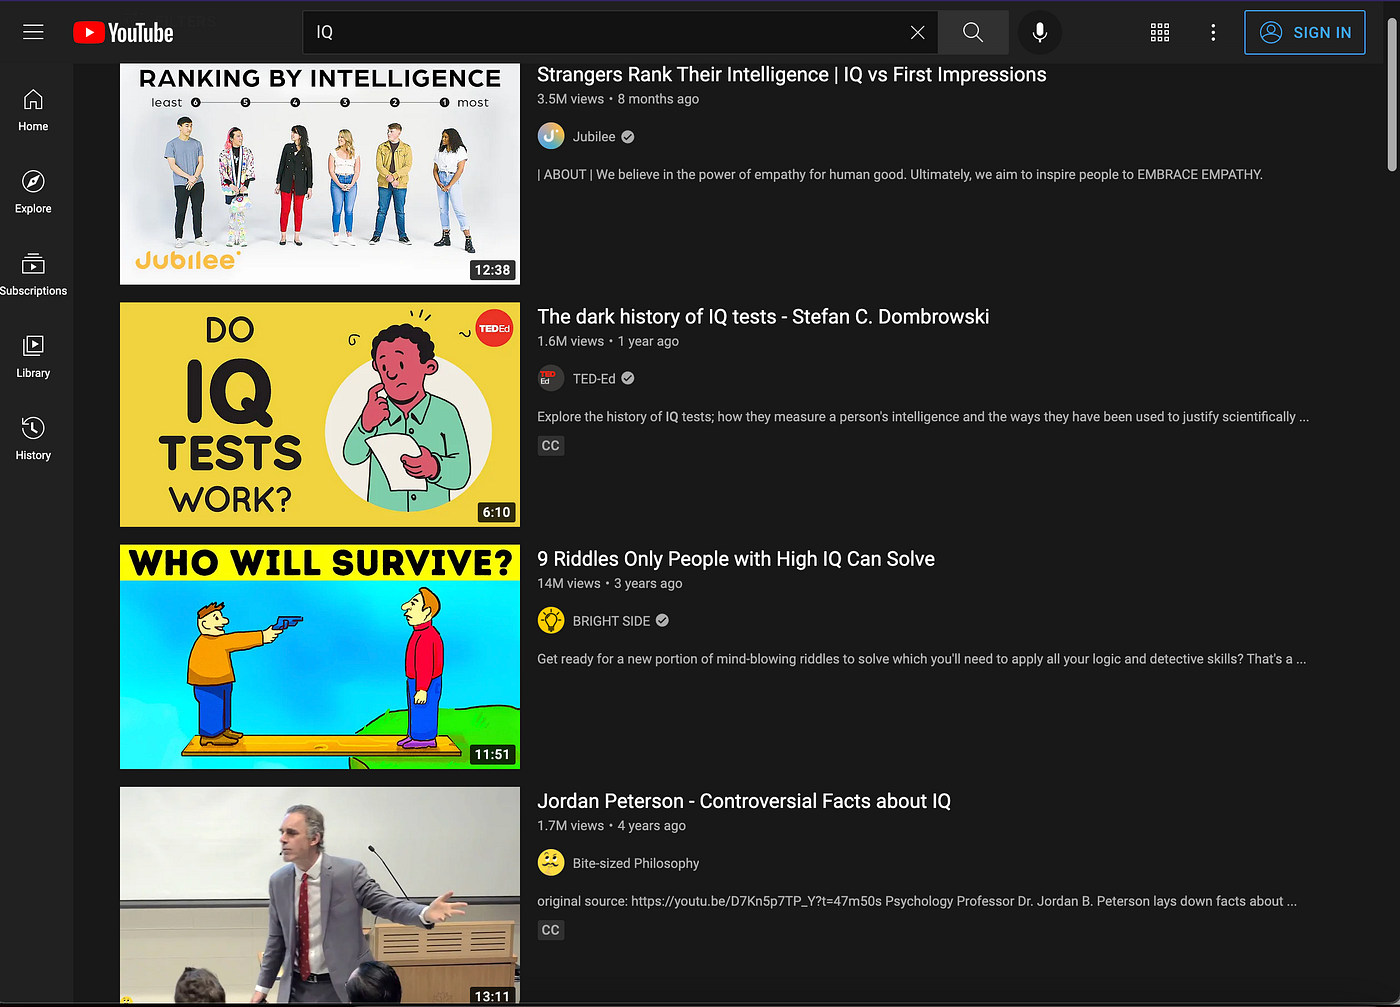
Task: Open the Jordan Peterson lecture thumbnail
Action: [x=320, y=895]
